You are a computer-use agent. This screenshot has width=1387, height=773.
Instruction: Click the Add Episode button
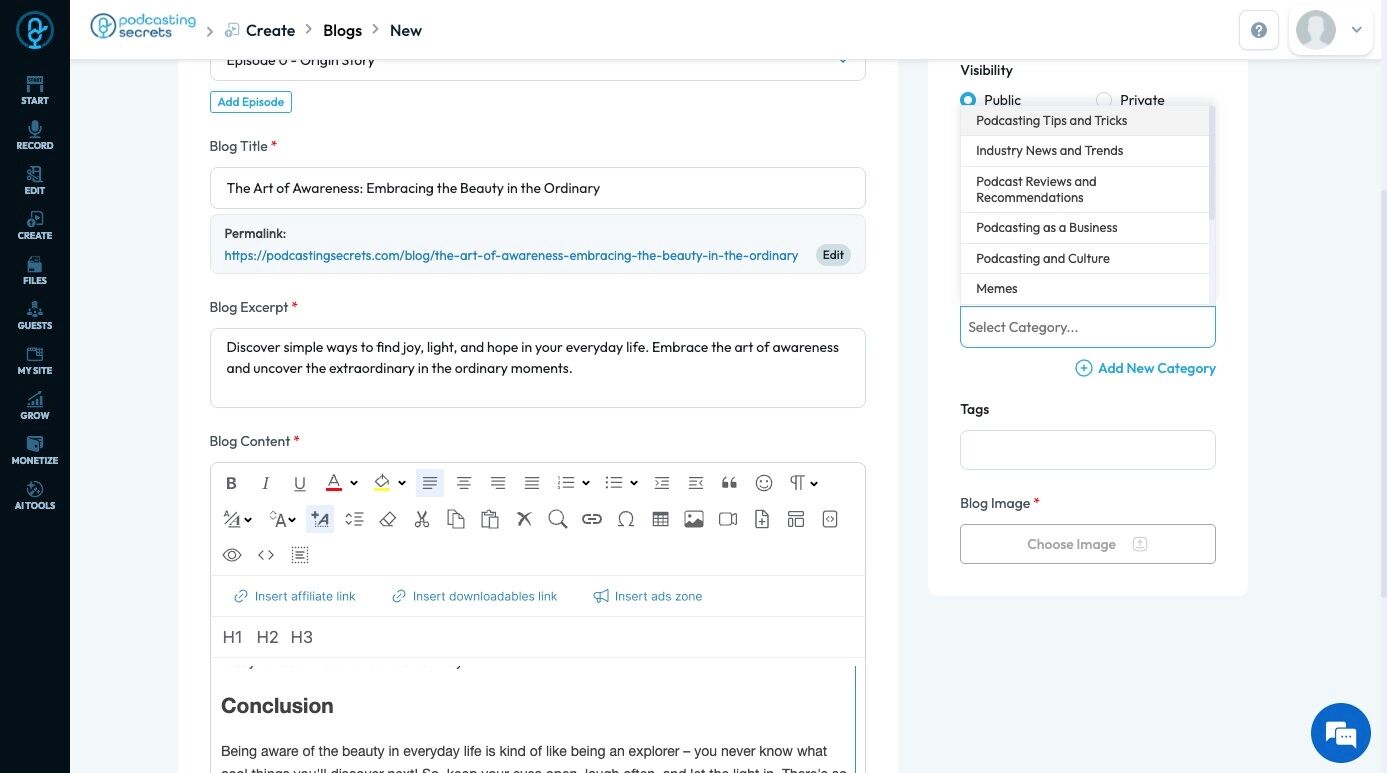tap(251, 102)
